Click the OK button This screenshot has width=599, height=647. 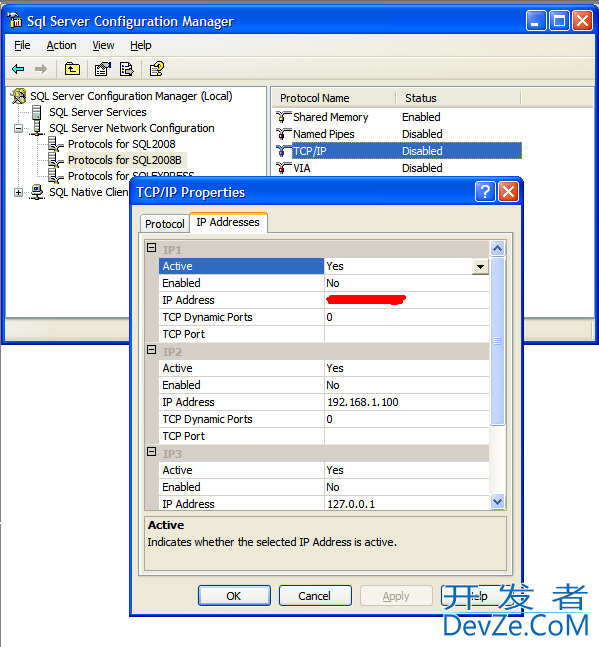(x=234, y=596)
